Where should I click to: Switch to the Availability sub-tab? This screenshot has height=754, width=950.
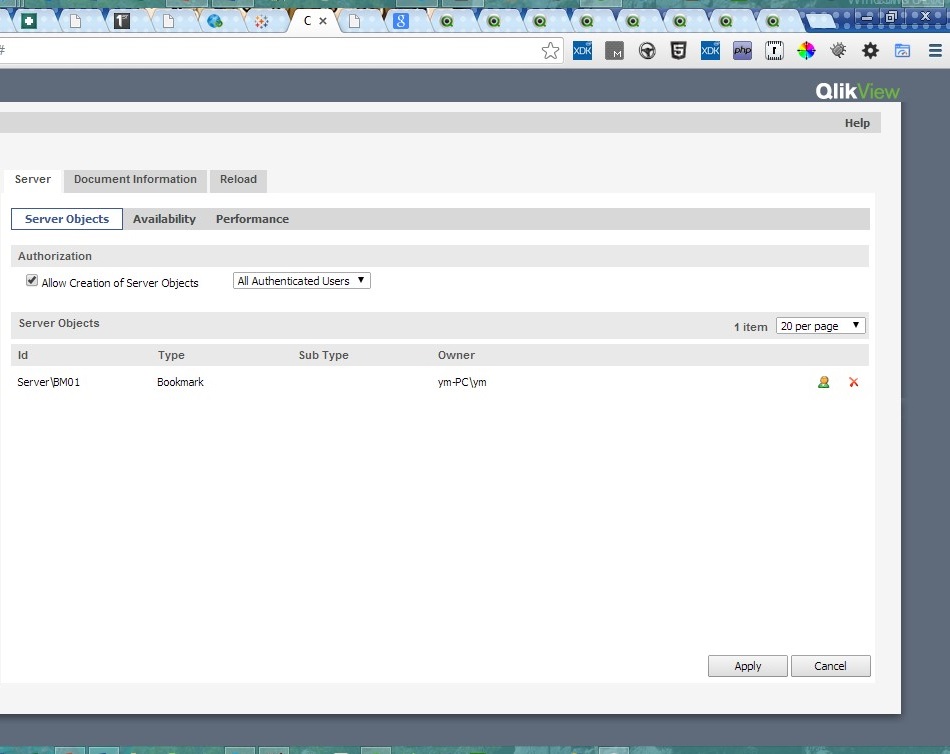coord(164,219)
